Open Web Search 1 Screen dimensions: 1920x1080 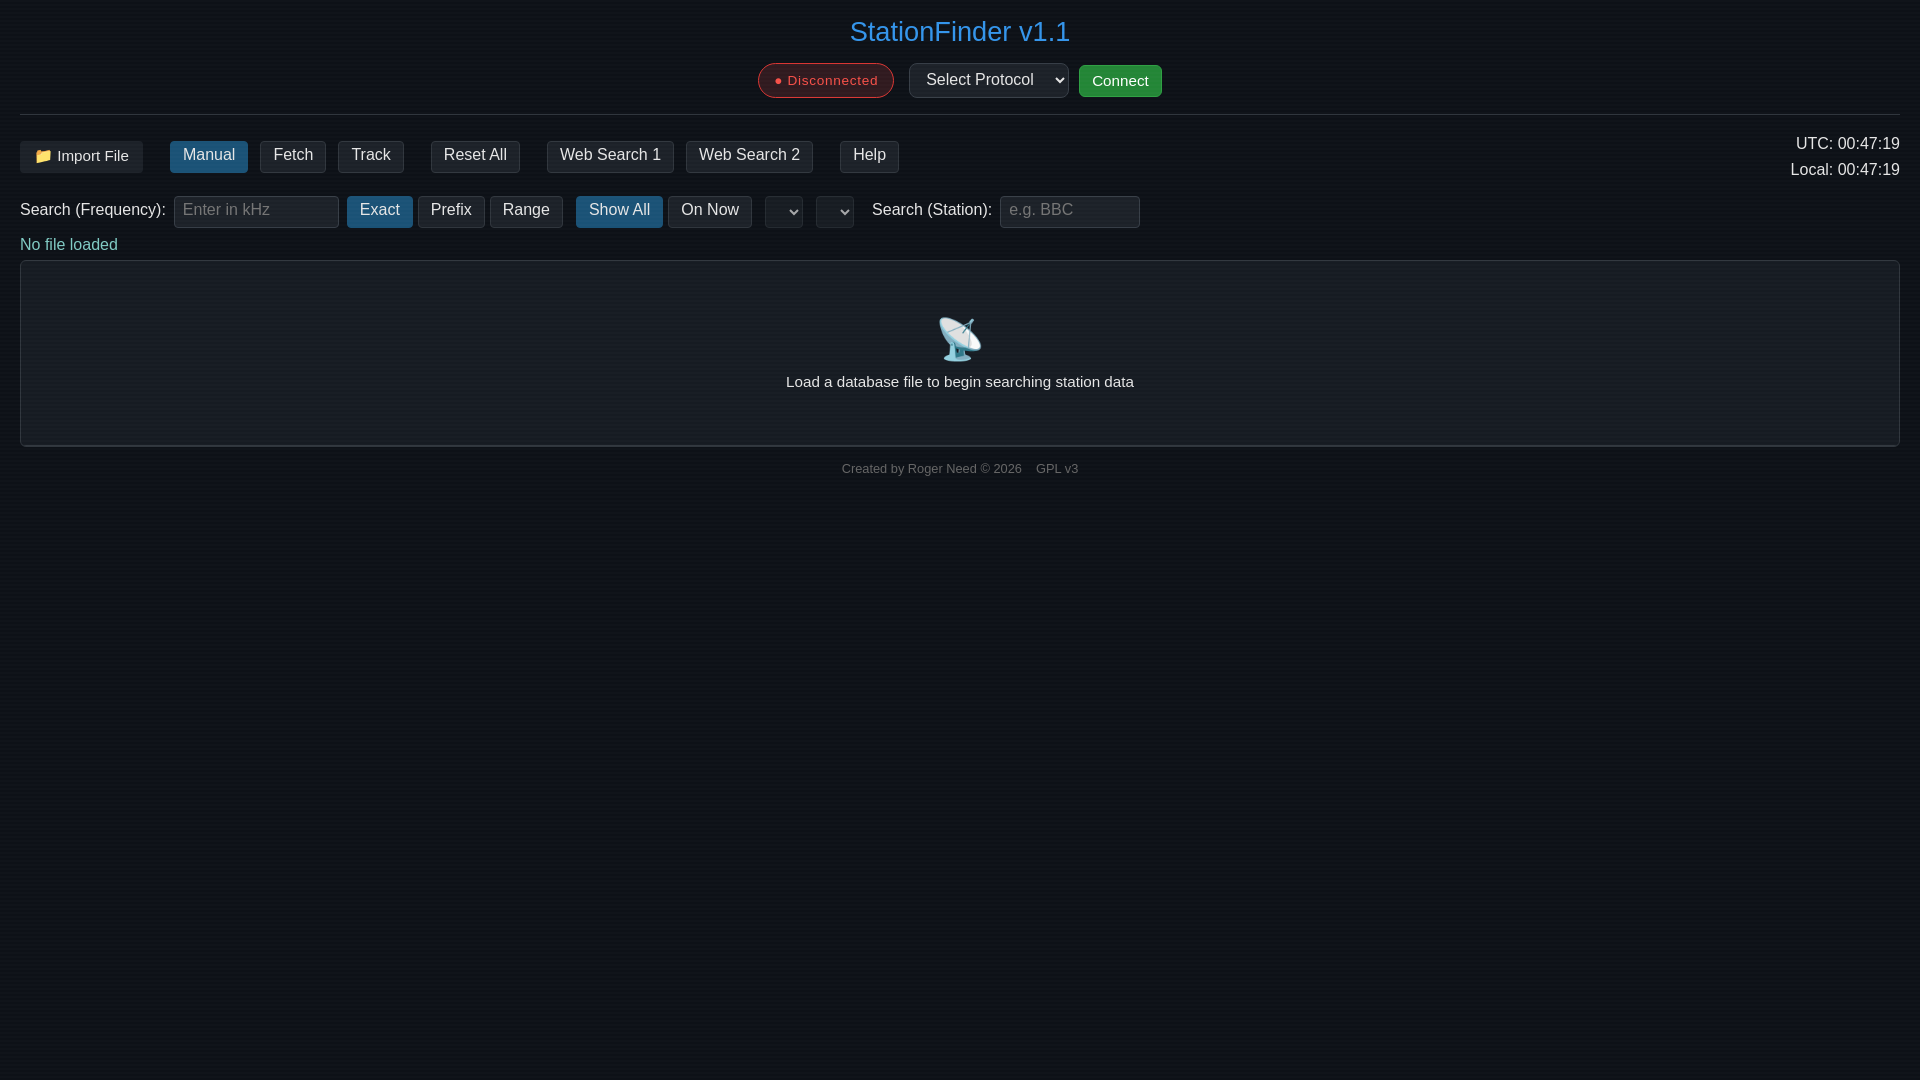610,156
